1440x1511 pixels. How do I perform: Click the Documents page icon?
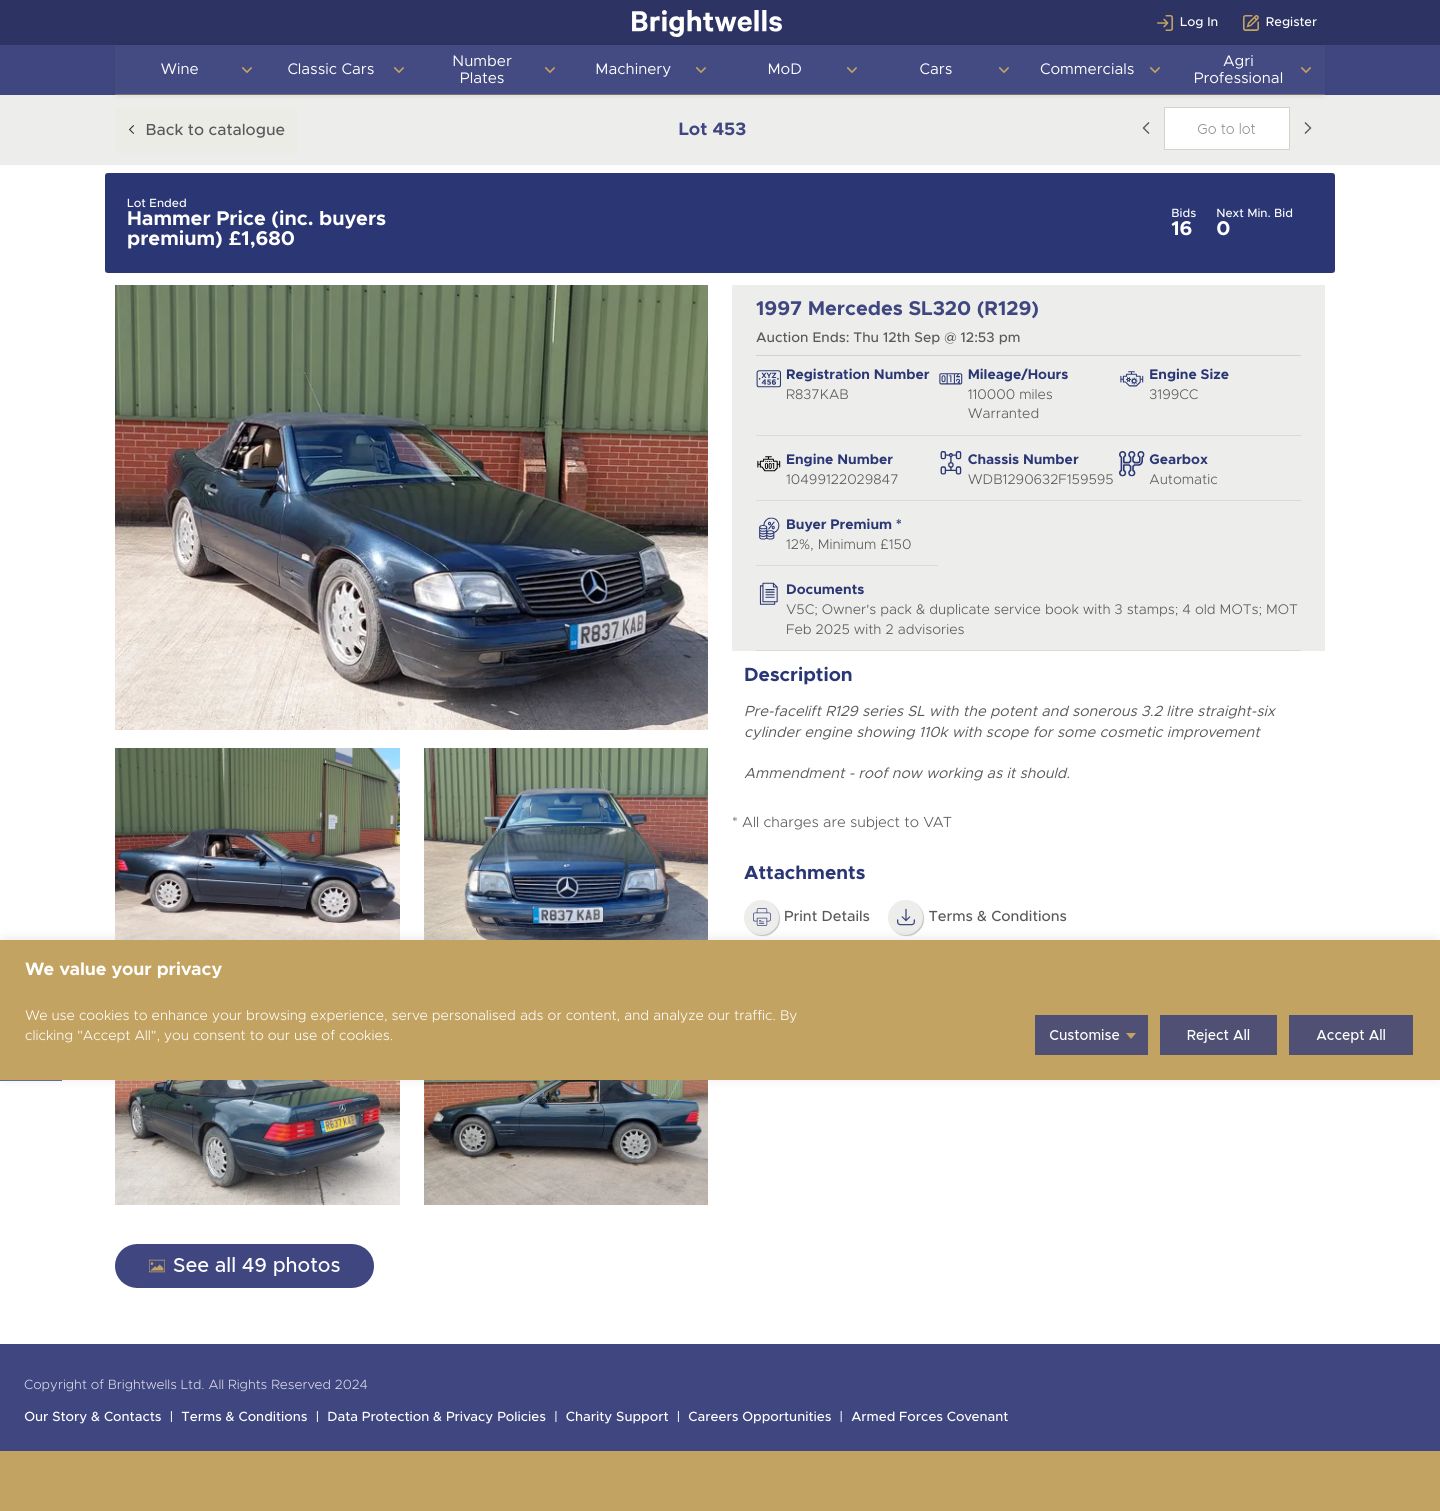768,594
